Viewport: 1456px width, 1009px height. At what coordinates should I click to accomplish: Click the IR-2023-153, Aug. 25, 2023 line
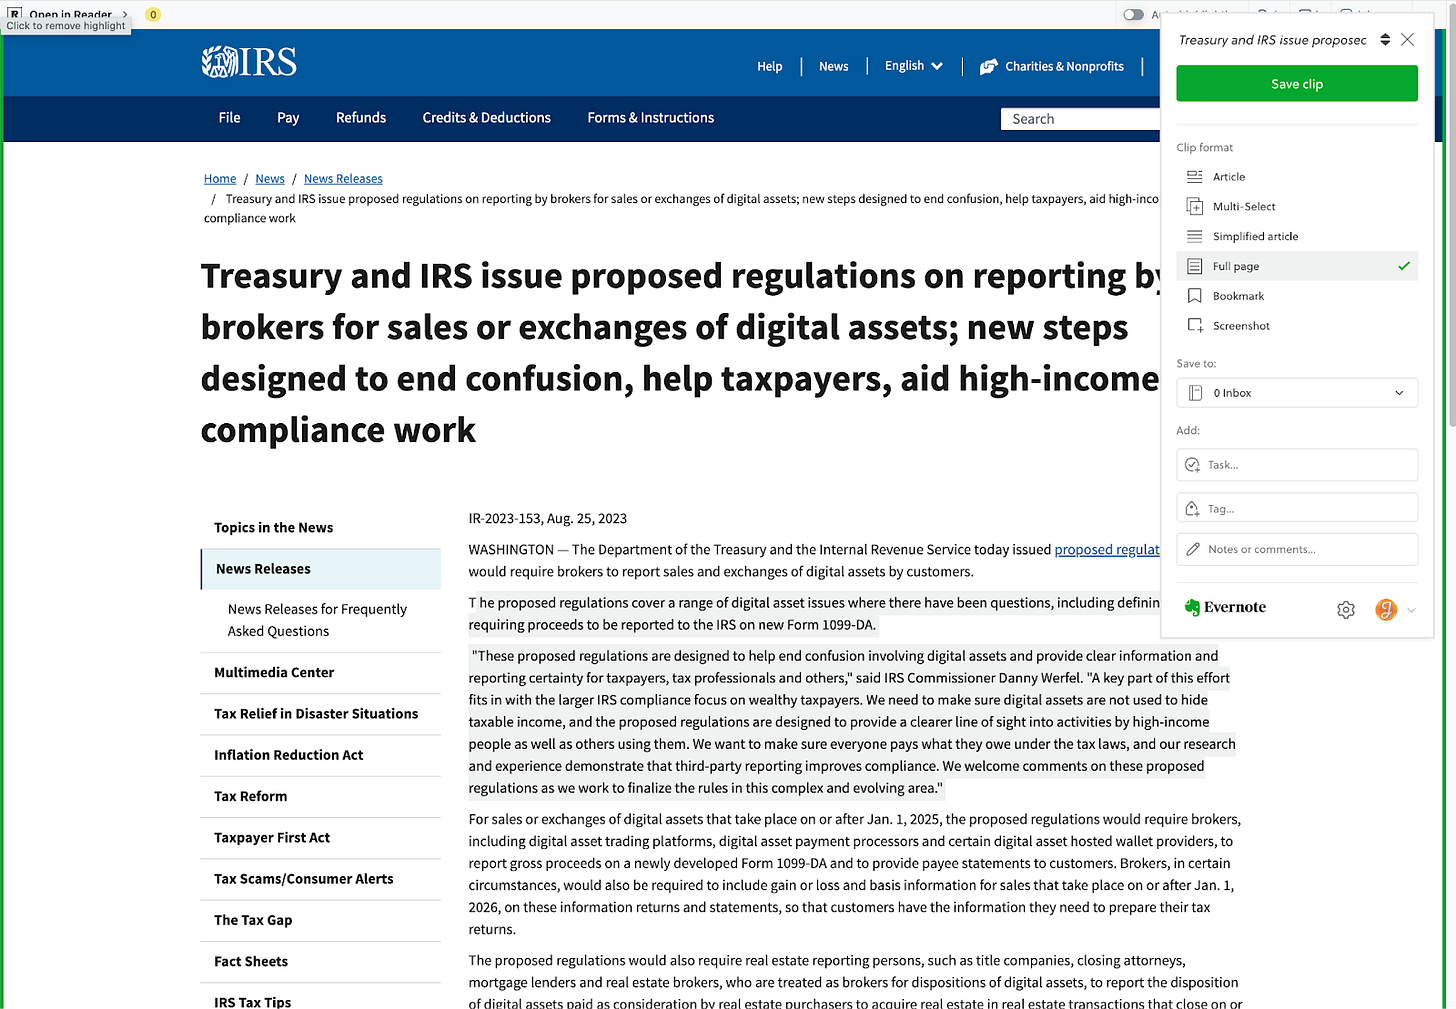pos(548,519)
